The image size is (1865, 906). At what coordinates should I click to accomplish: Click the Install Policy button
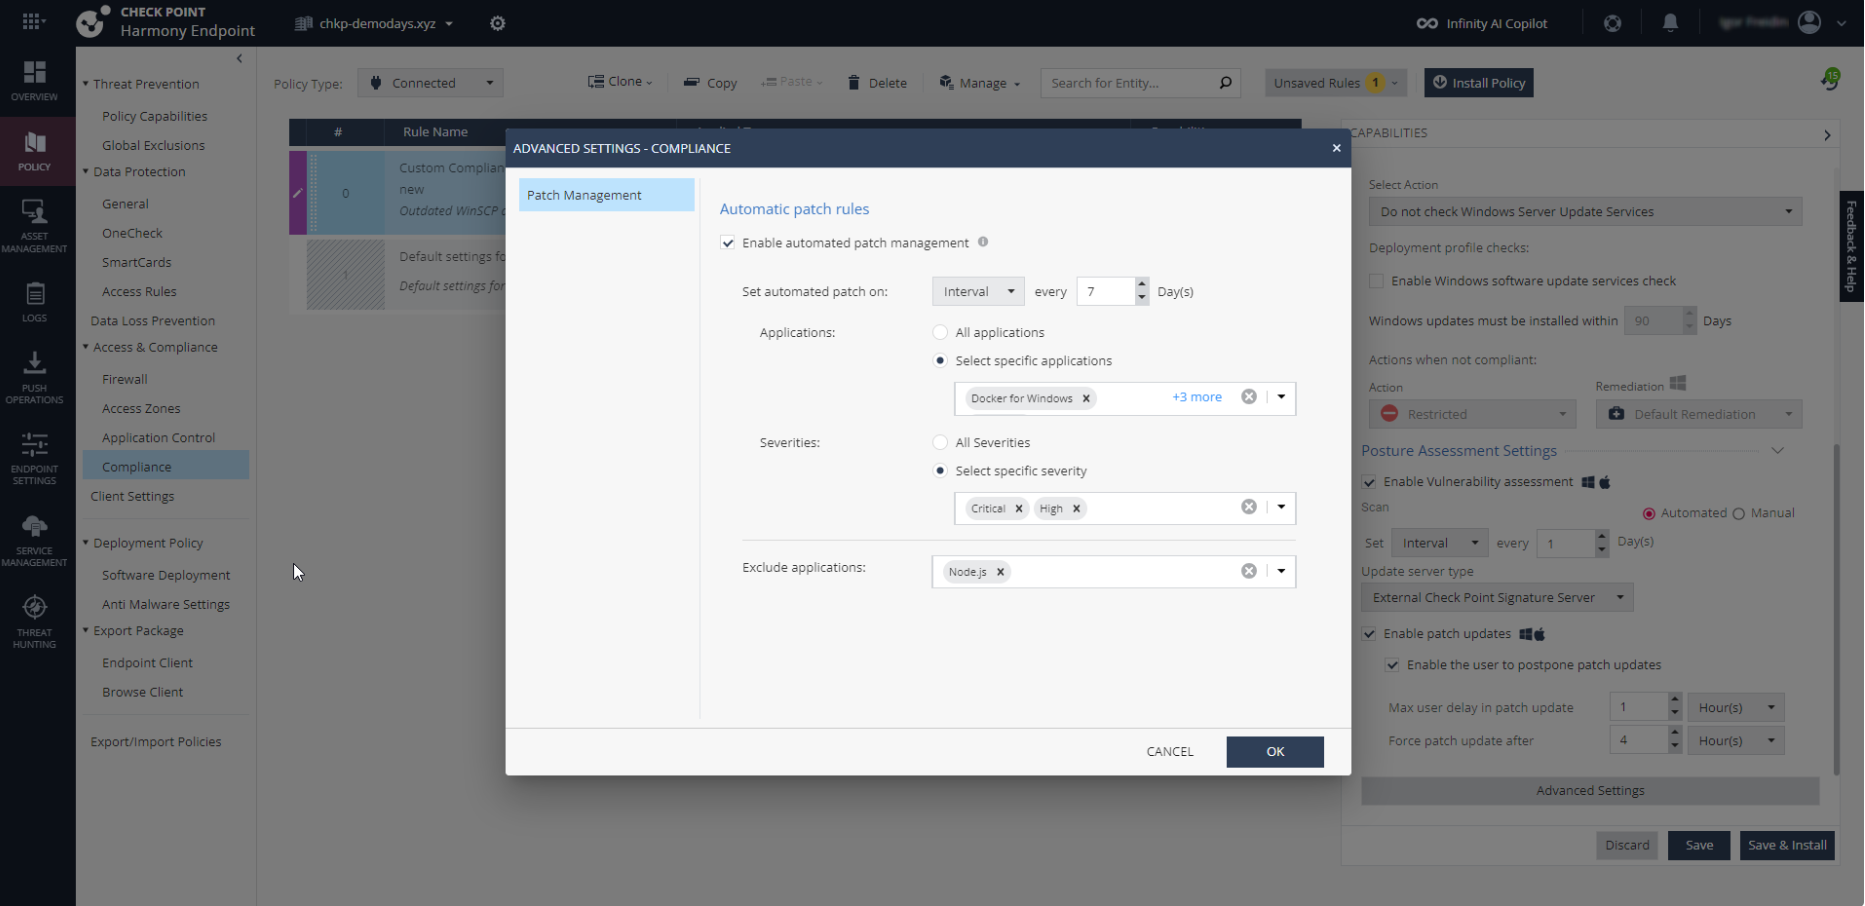coord(1479,83)
